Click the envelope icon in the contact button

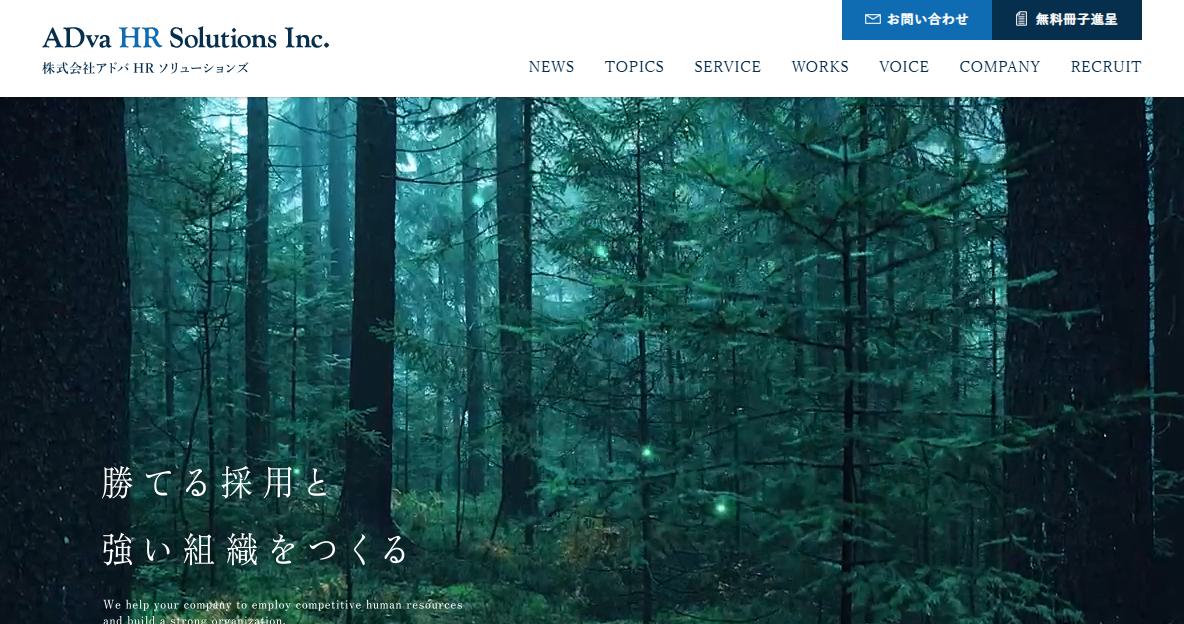[x=872, y=19]
